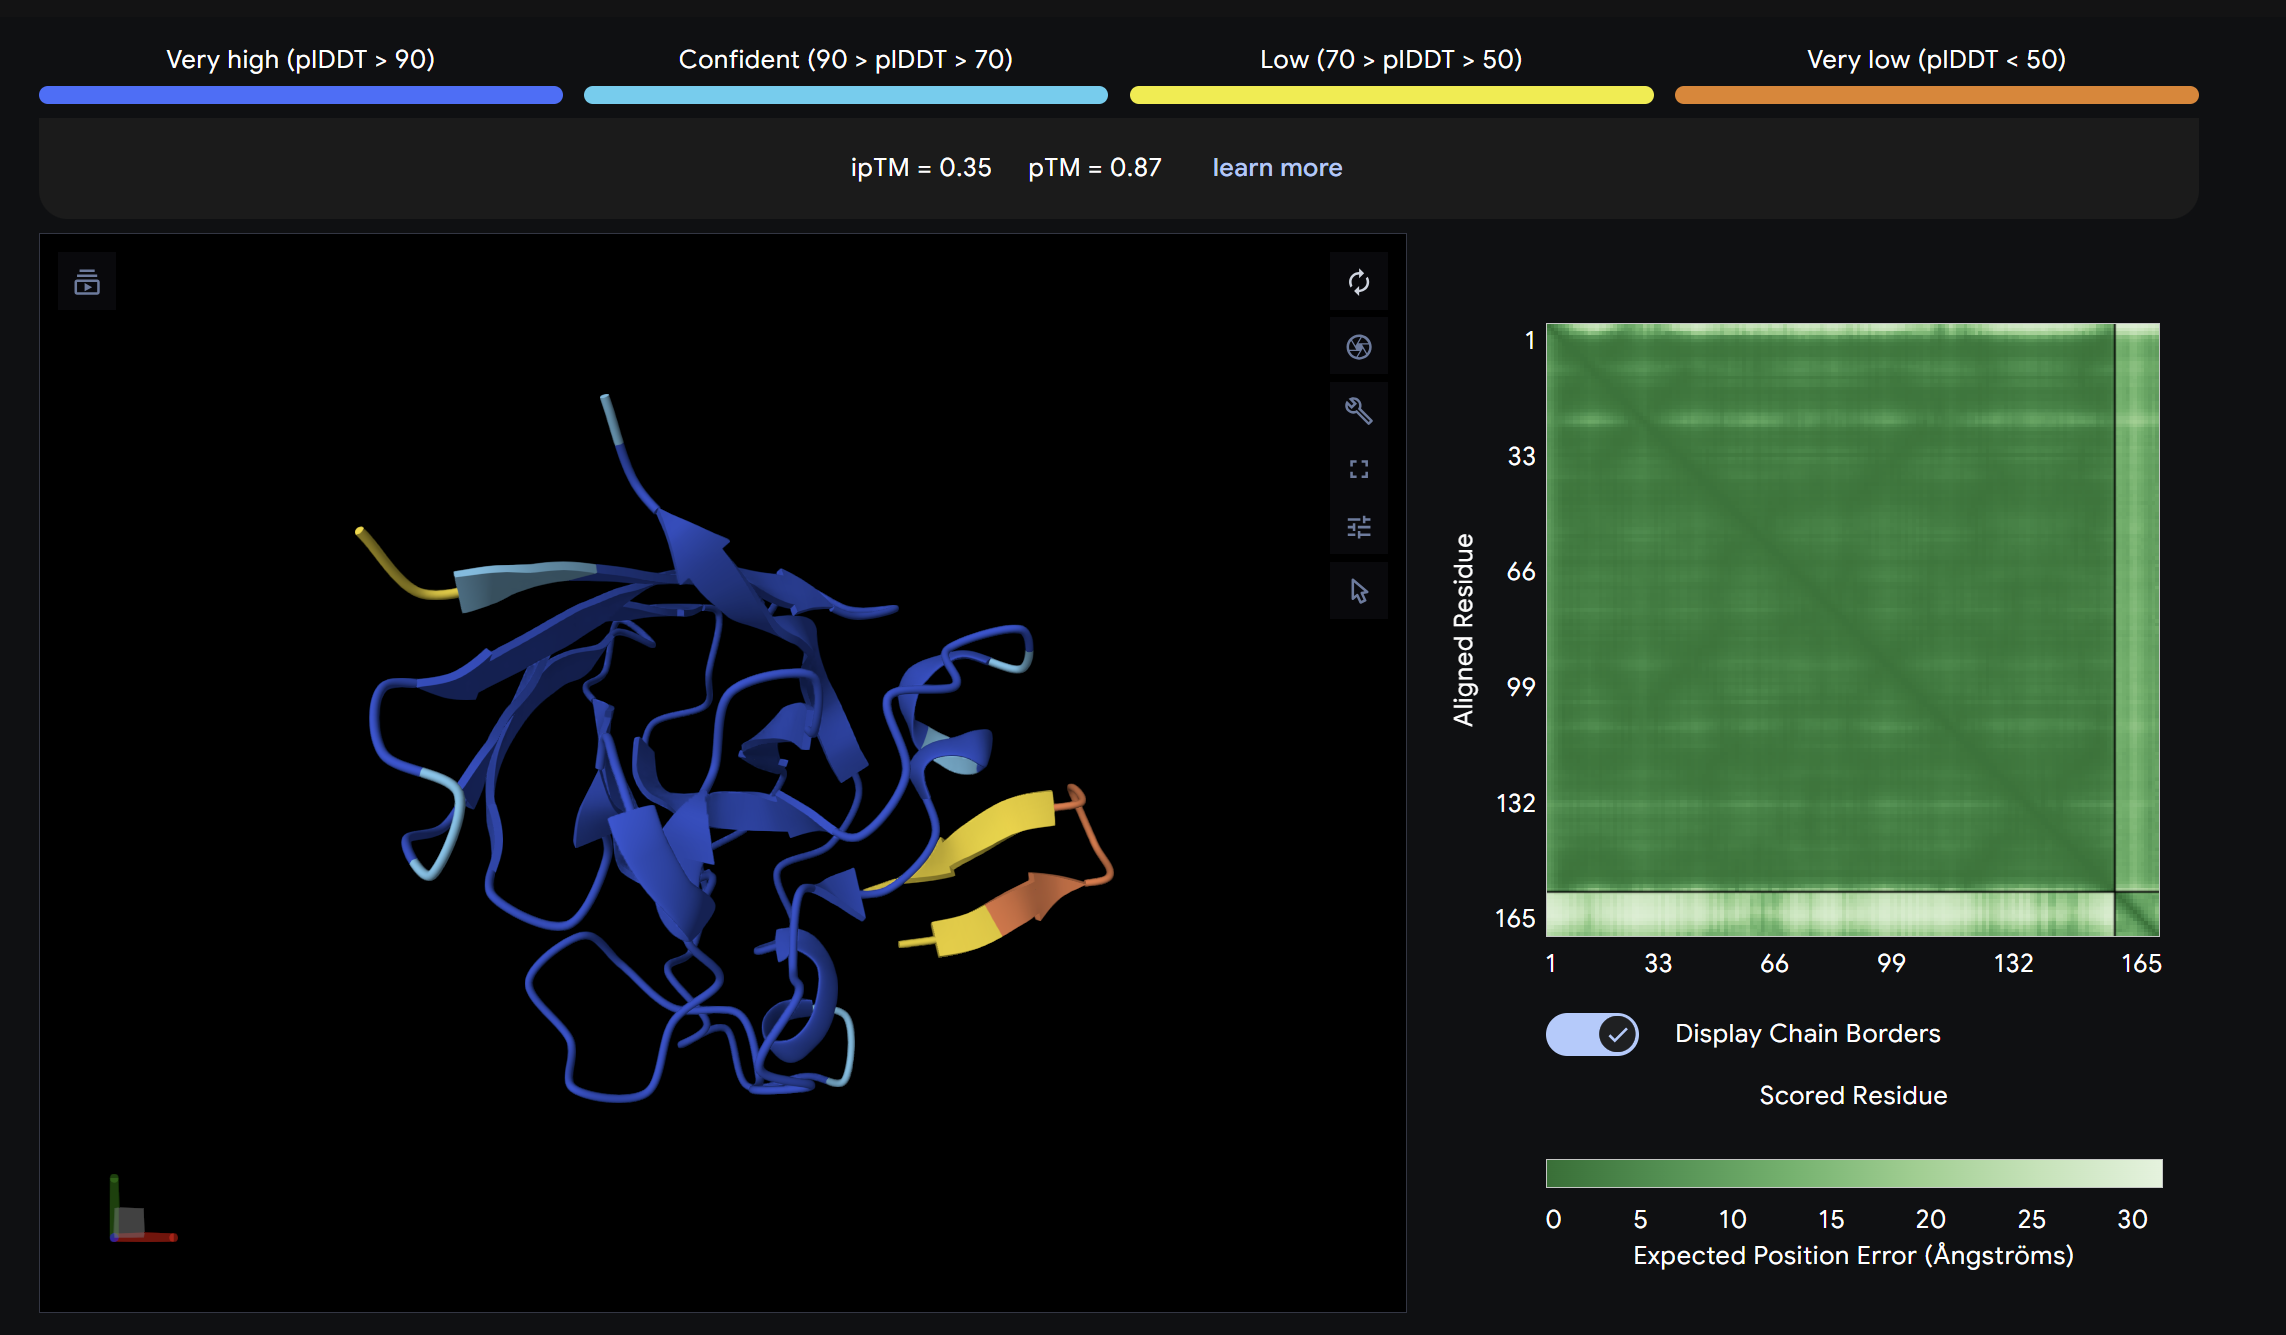Follow the learn more link
The width and height of the screenshot is (2286, 1335).
tap(1277, 168)
